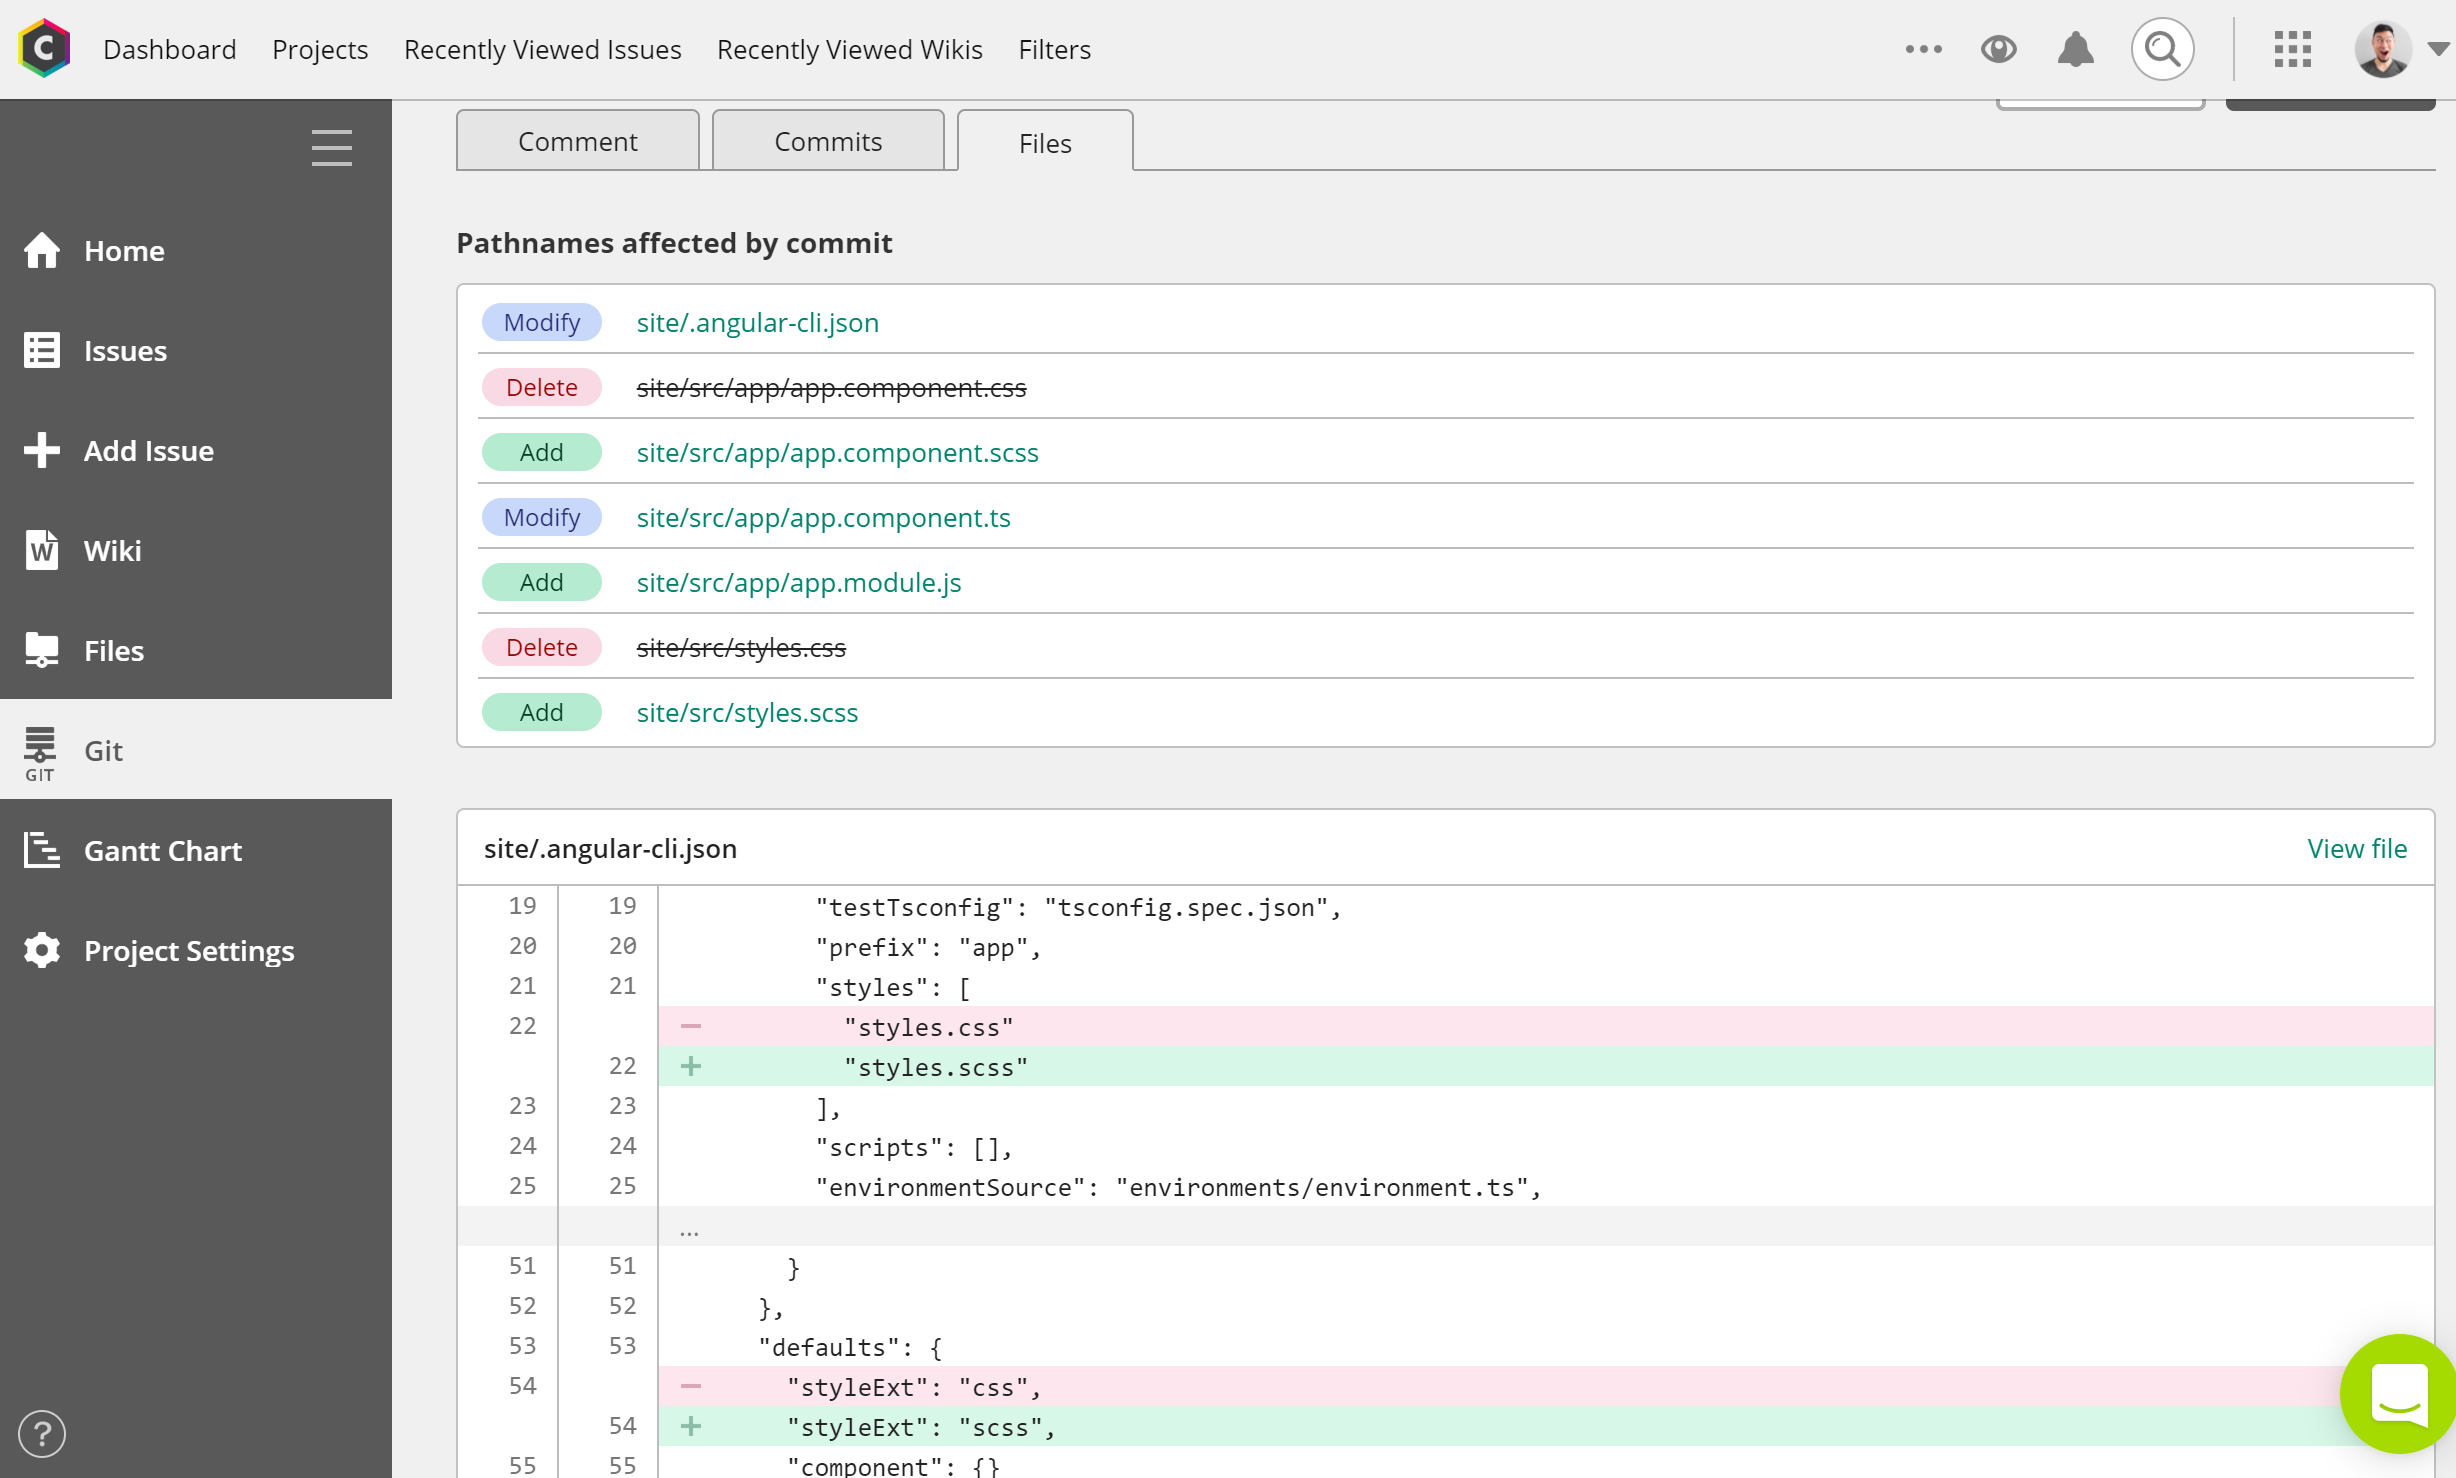Open site/src/app/app.component.scss file link

[x=837, y=452]
